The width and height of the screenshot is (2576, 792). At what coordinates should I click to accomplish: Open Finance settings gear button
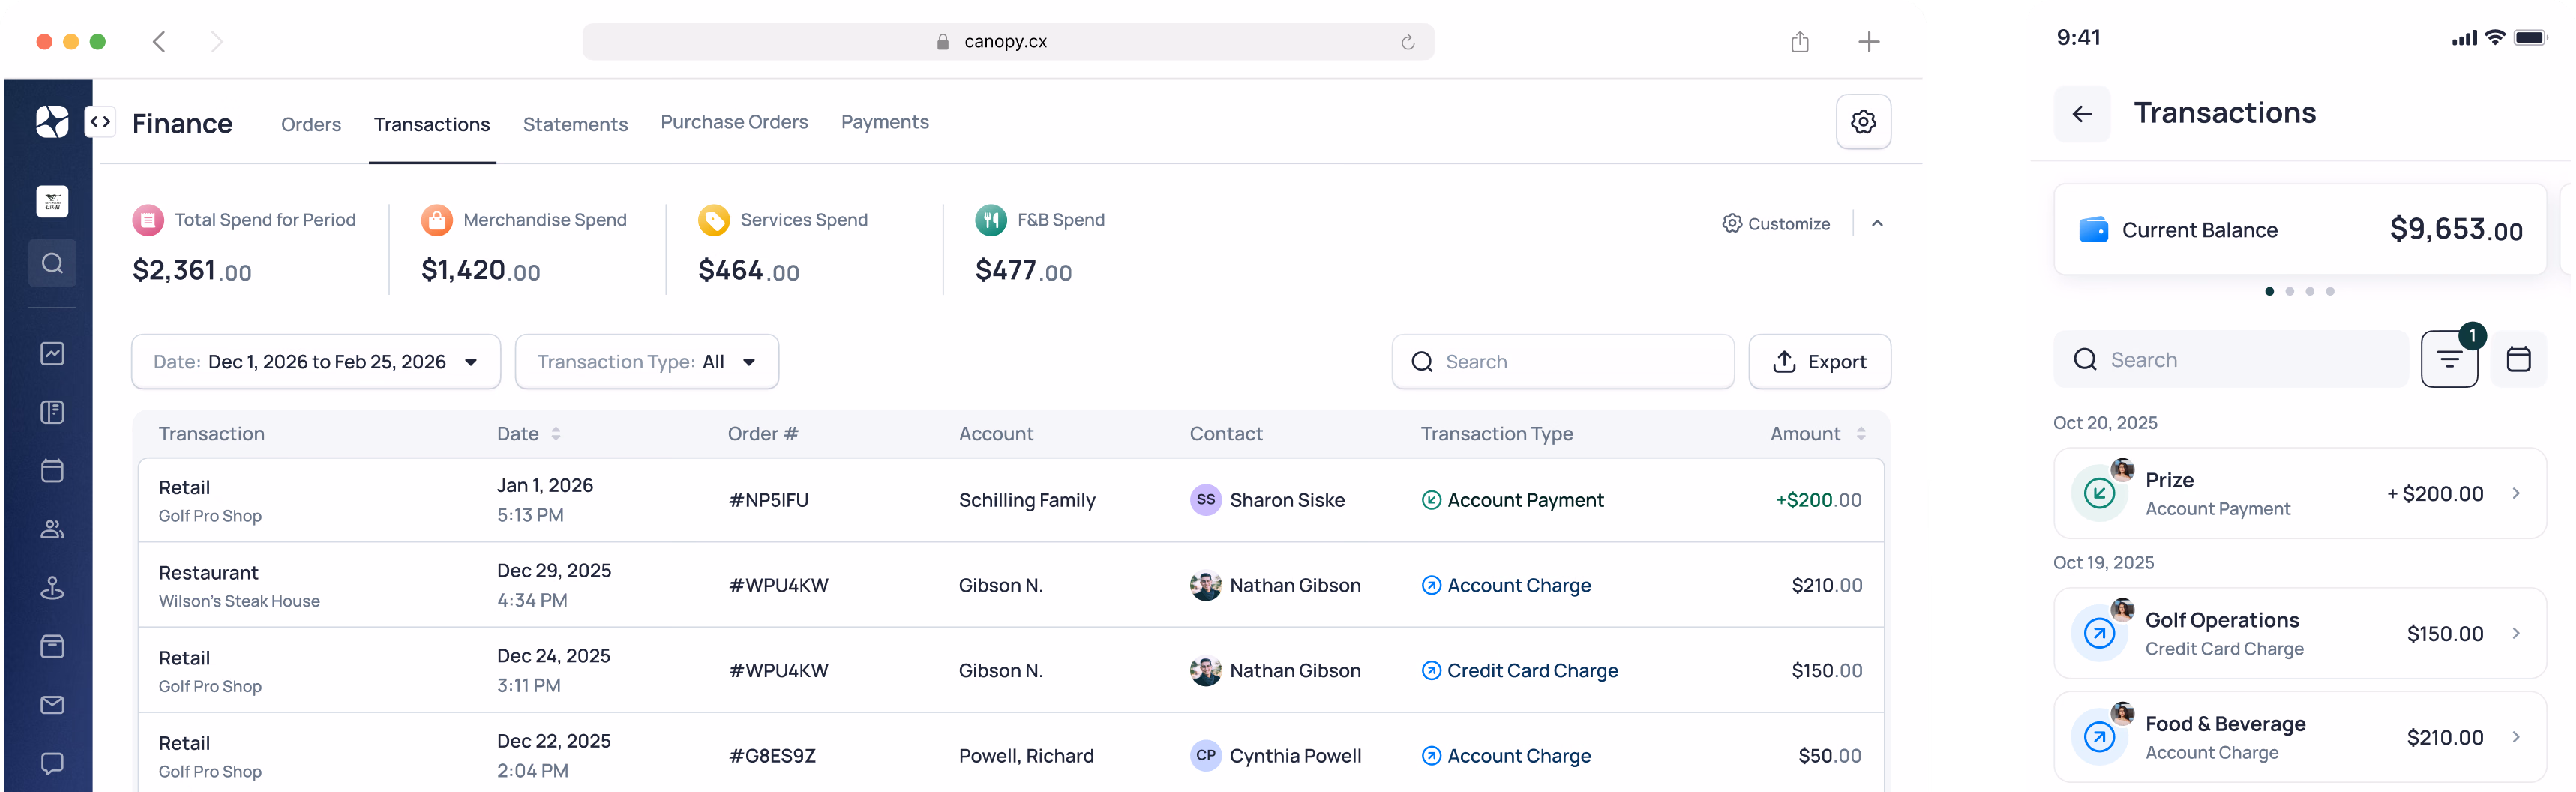[x=1863, y=122]
